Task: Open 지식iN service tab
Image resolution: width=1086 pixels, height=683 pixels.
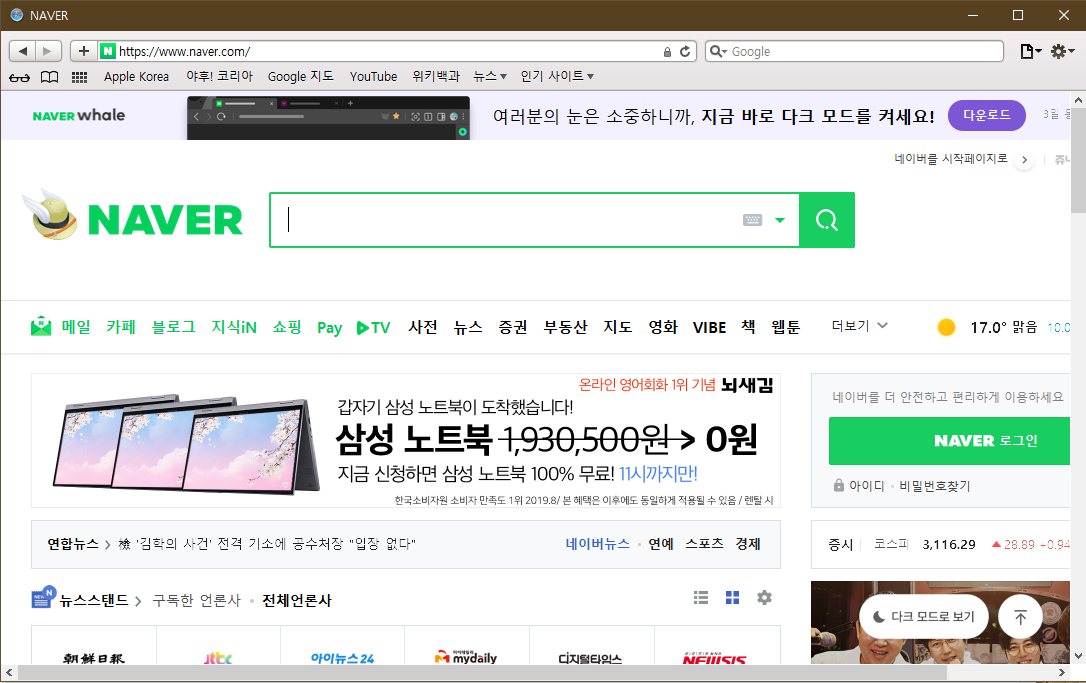Action: coord(234,327)
